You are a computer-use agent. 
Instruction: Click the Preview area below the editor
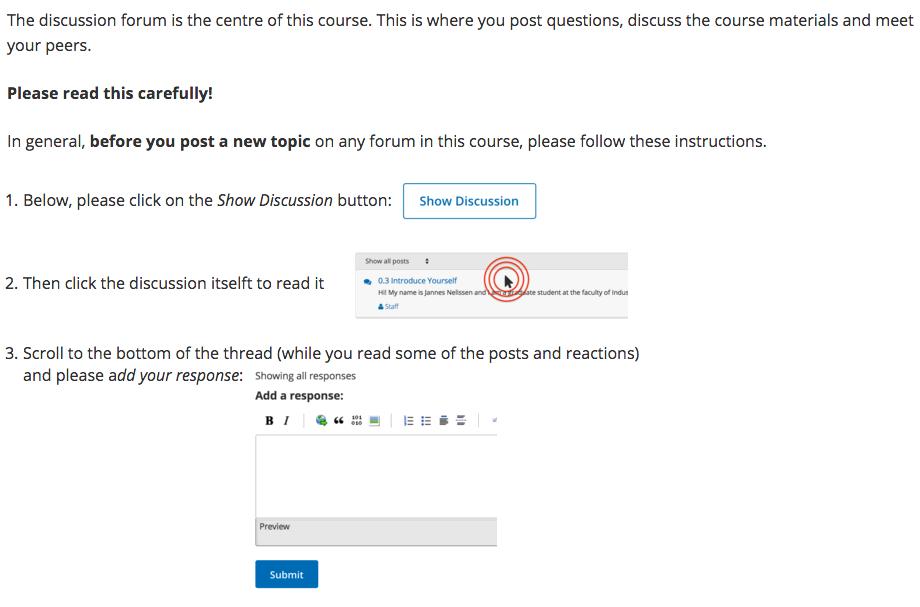376,532
